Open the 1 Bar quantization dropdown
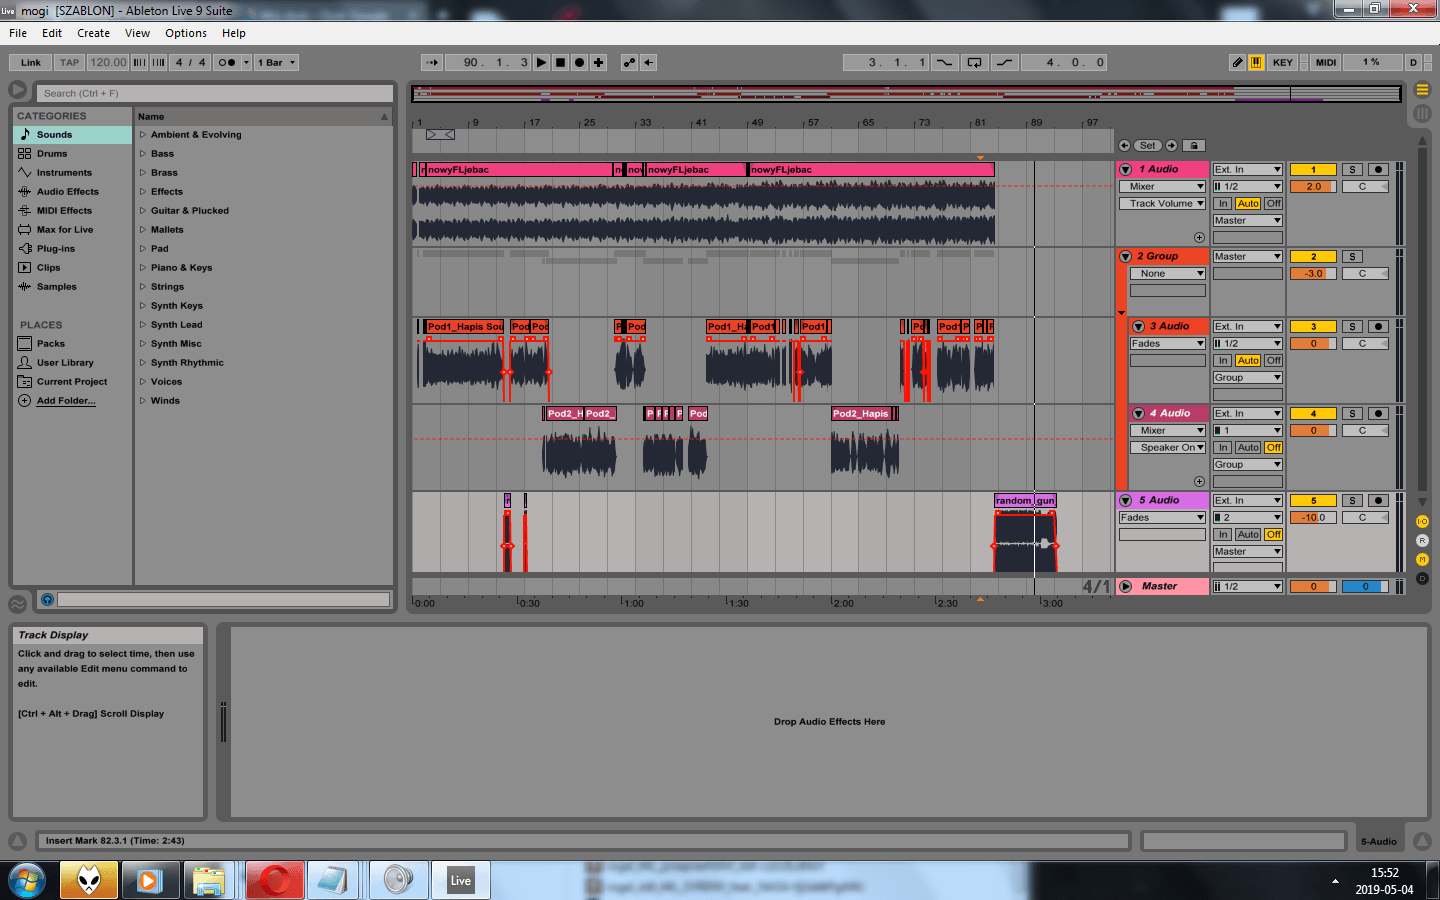Screen dimensions: 1440x900 click(x=277, y=62)
